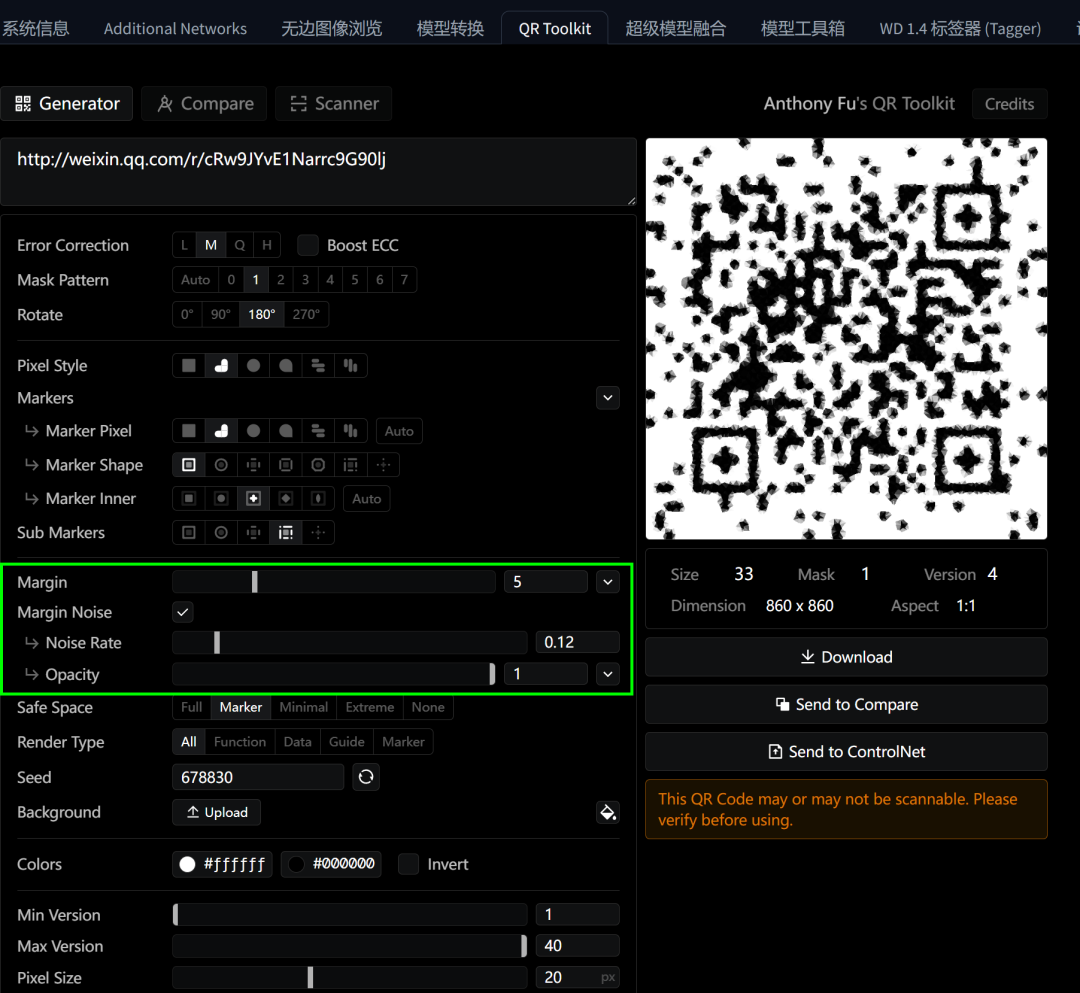Adjust the Pixel Size slider
Screen dimensions: 1080x993
[349, 977]
